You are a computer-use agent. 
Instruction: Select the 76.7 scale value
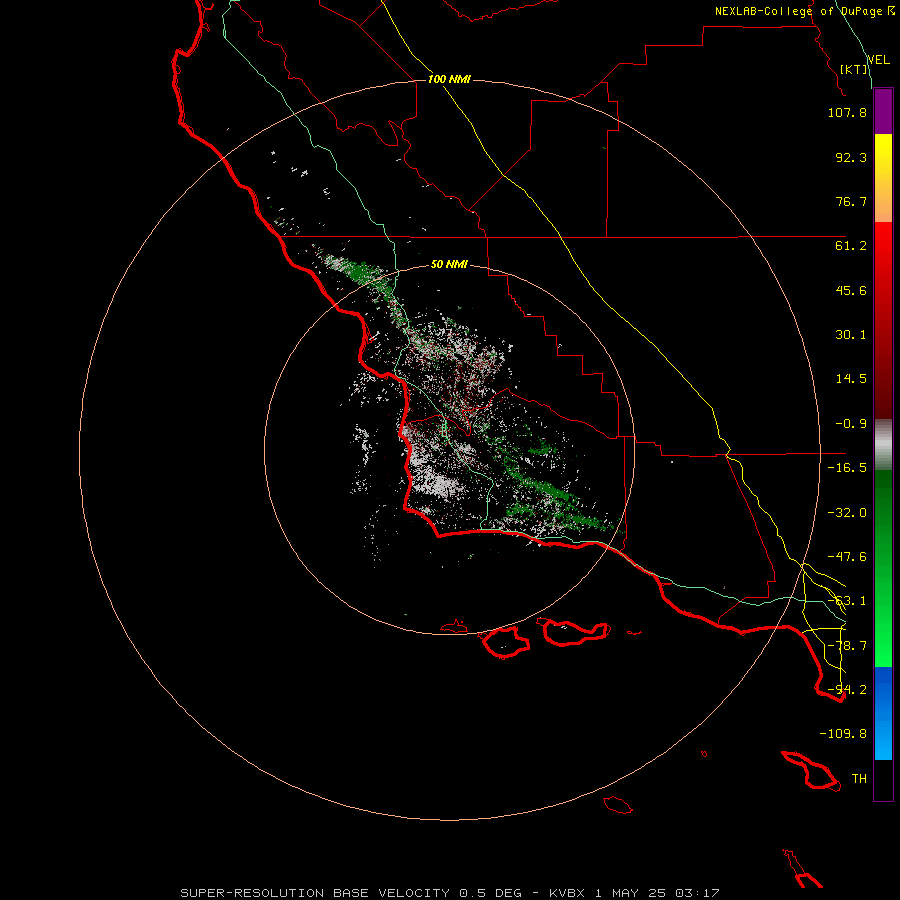[x=851, y=201]
